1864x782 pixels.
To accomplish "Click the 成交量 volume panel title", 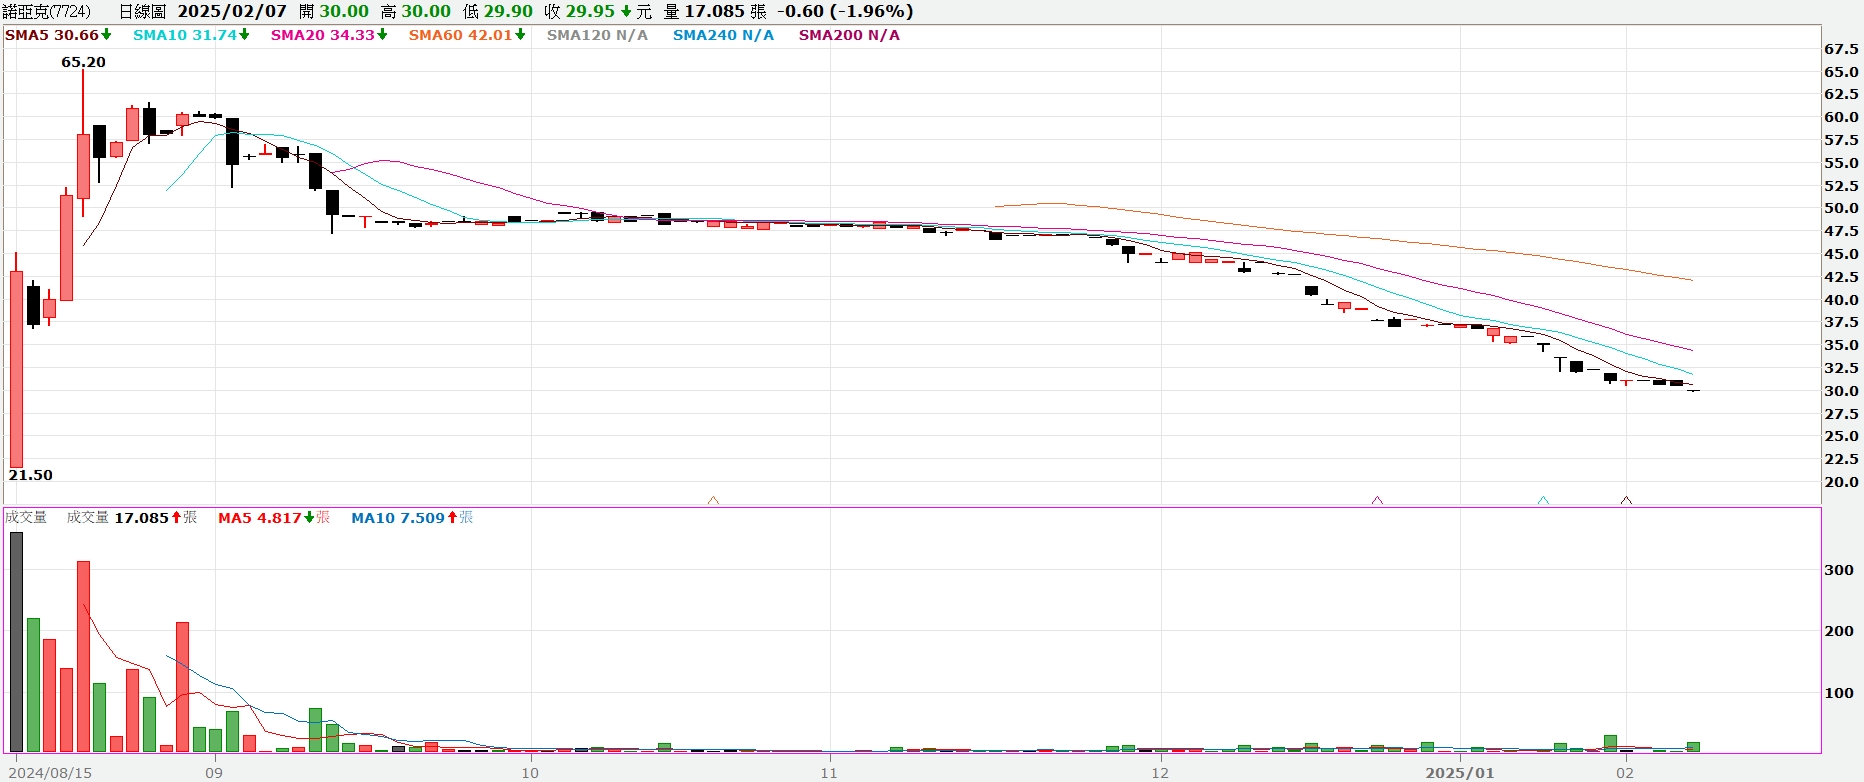I will (26, 518).
